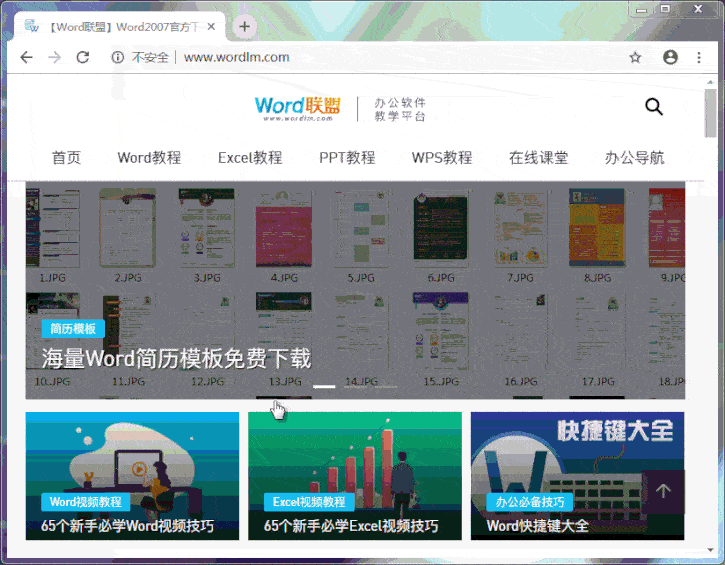Click the 办公必备技巧 tag label
Image resolution: width=725 pixels, height=565 pixels.
tap(529, 502)
